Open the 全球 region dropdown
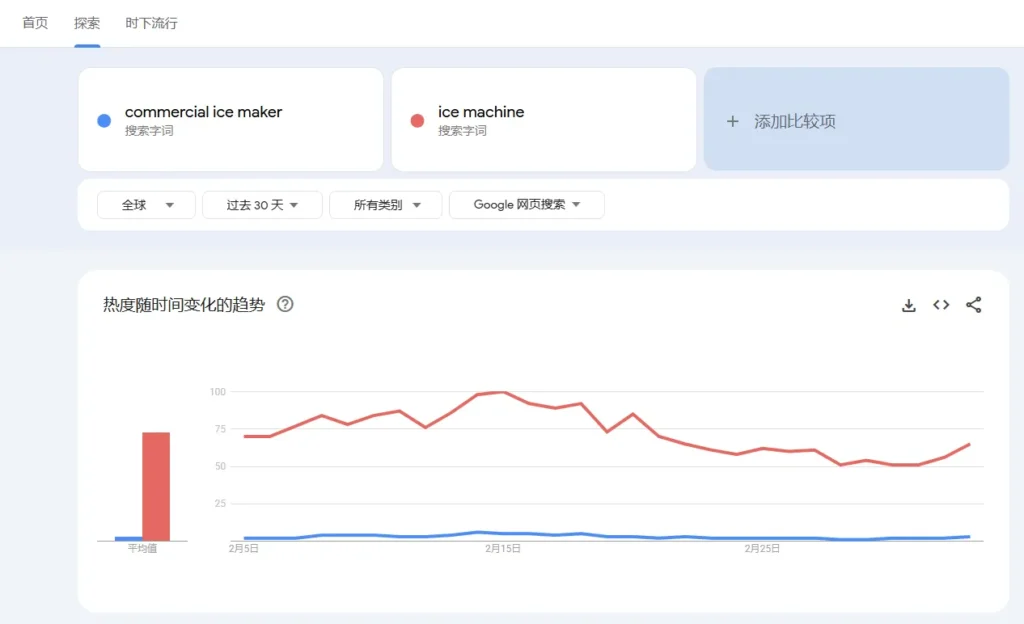 [146, 204]
